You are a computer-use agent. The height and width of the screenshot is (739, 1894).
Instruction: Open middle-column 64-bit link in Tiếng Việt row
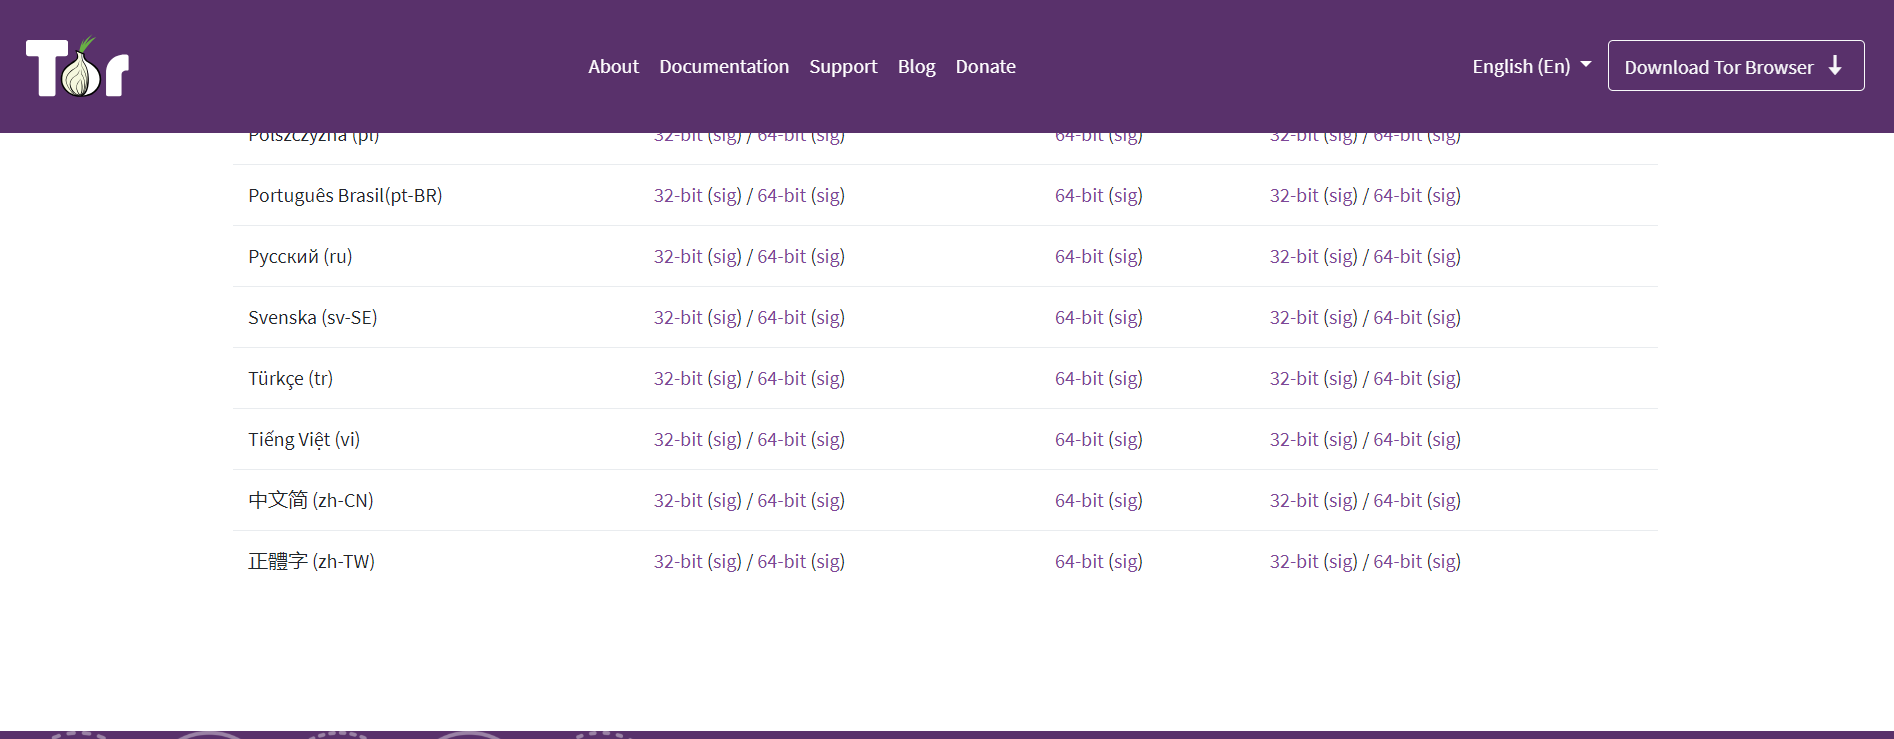click(x=1079, y=439)
